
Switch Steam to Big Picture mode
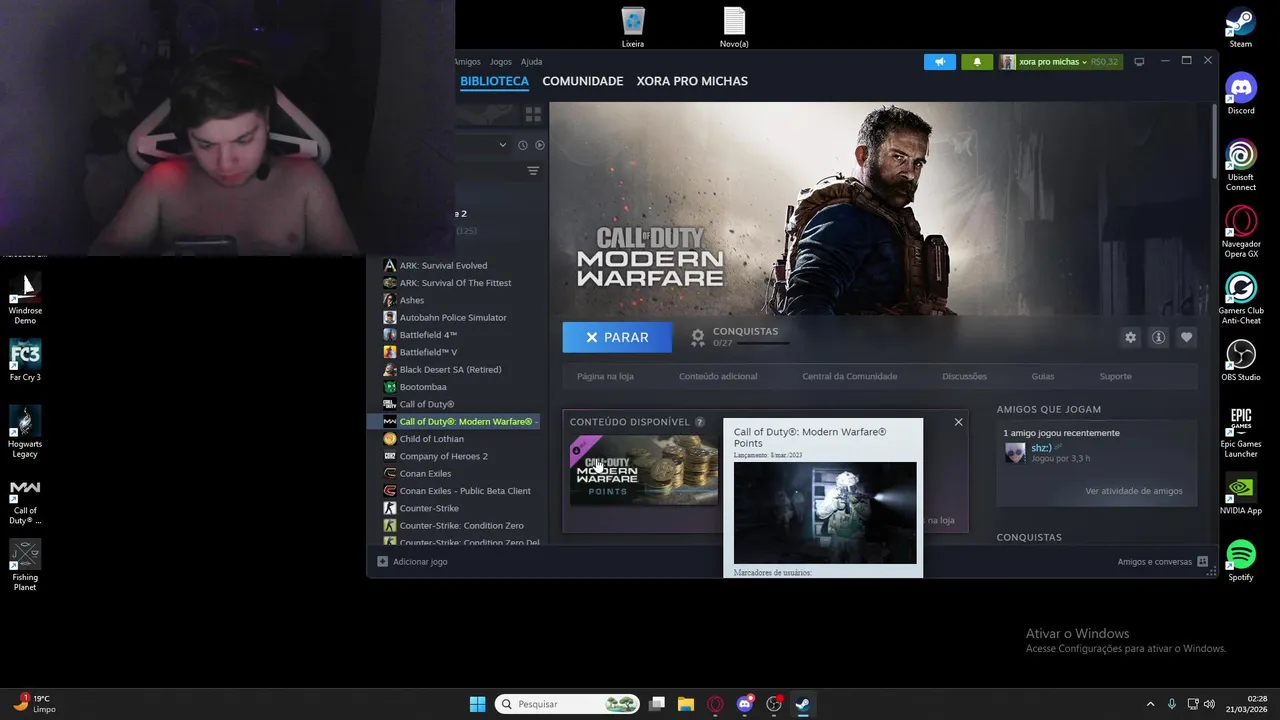coord(1138,62)
